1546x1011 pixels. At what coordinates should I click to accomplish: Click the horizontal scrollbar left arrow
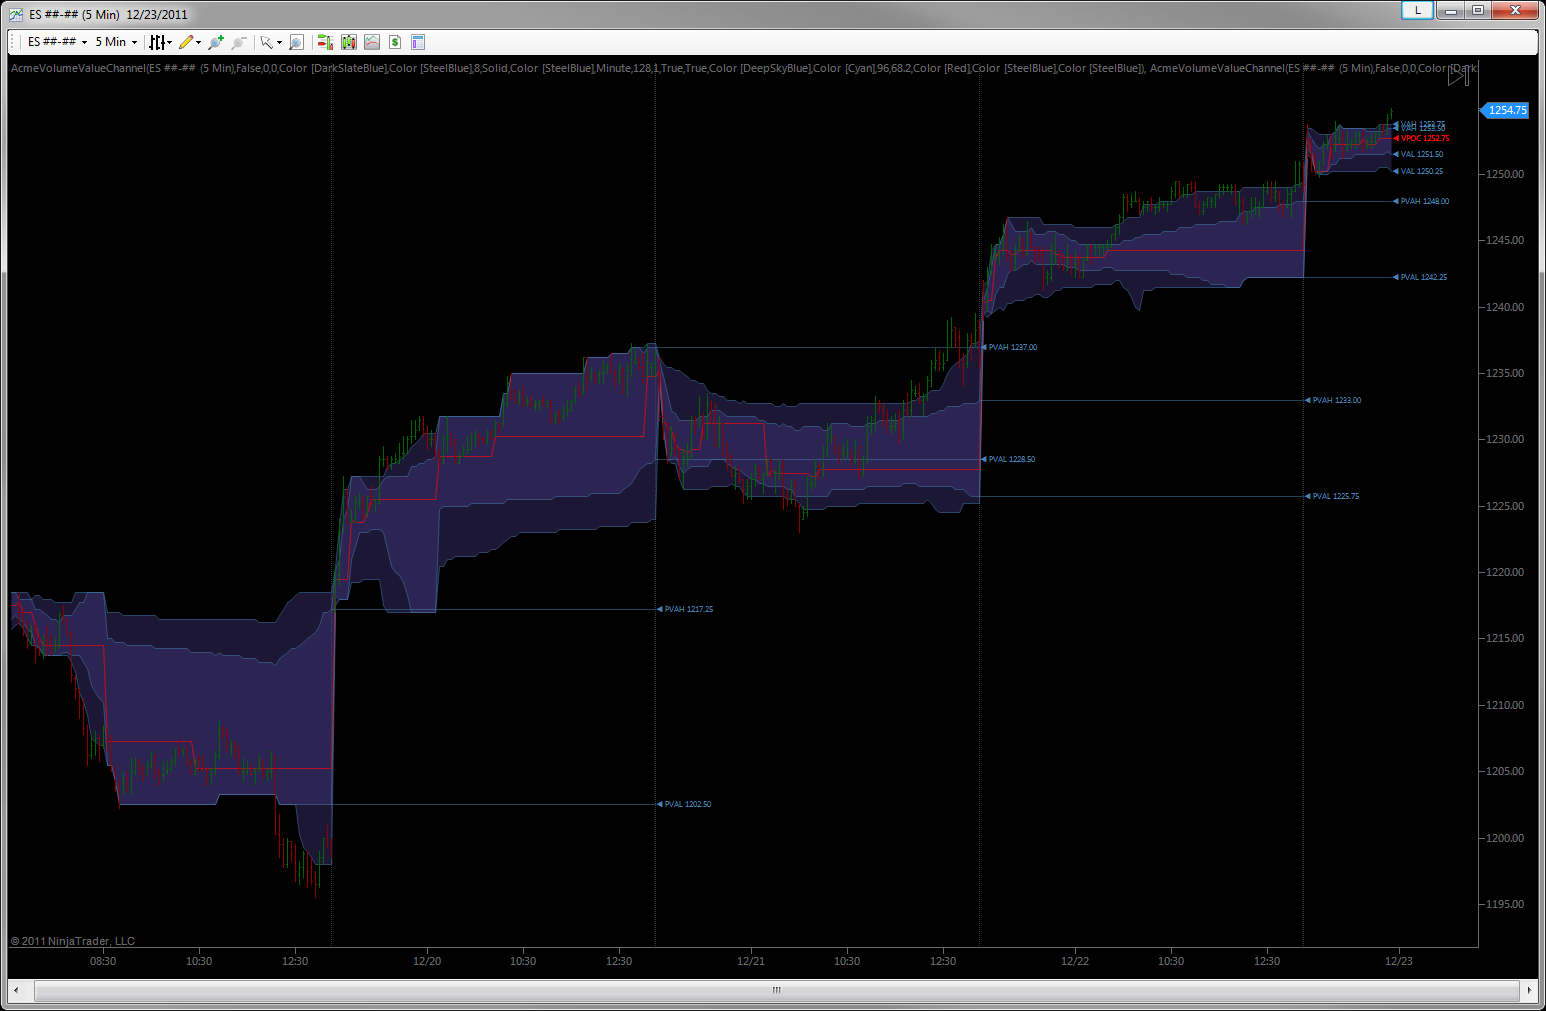(16, 990)
